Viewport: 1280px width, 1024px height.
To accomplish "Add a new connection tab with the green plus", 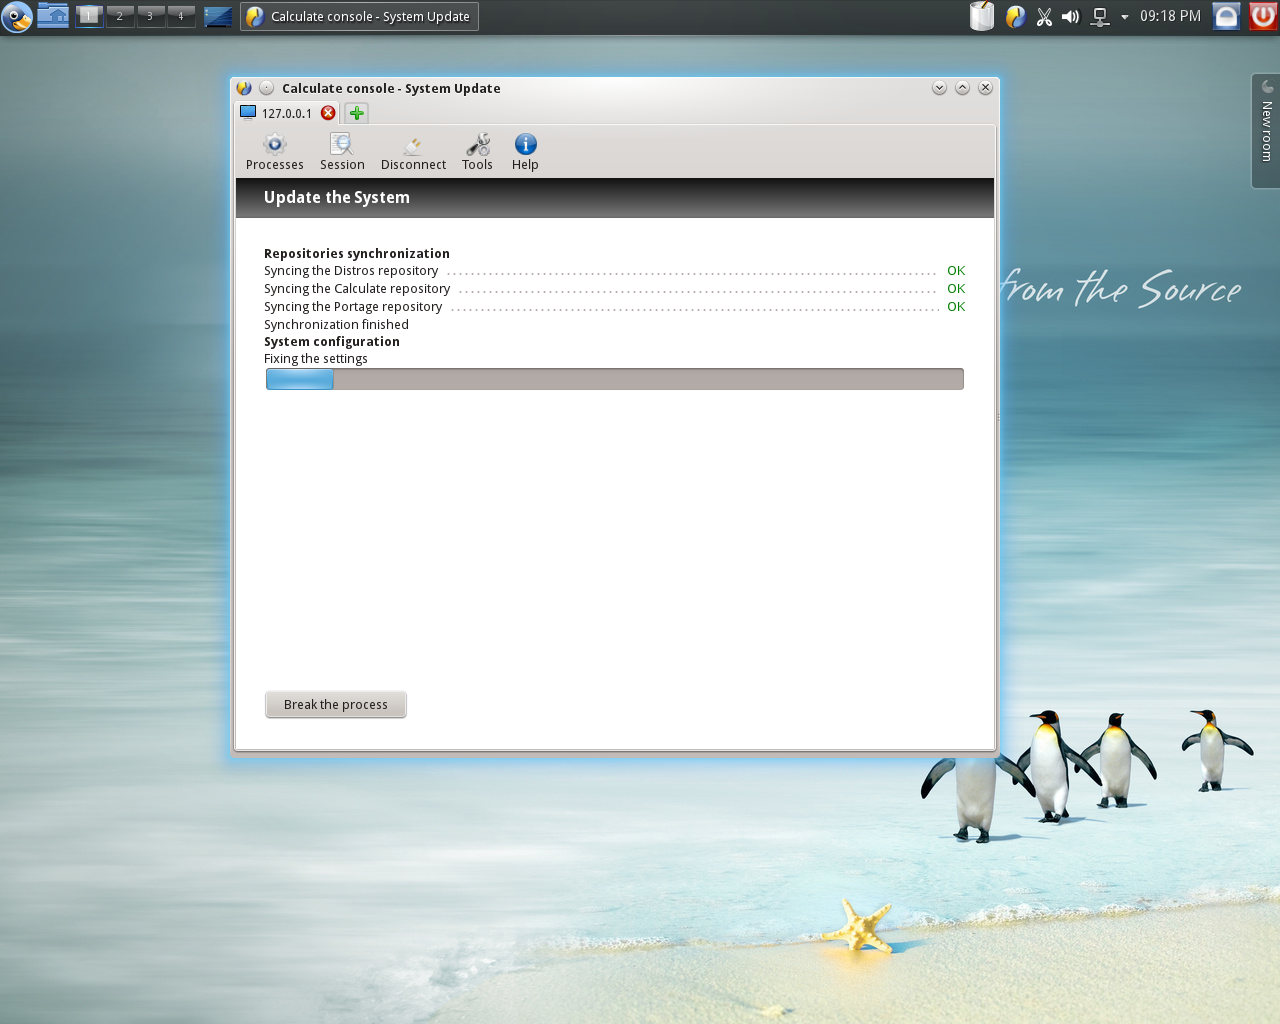I will [x=357, y=113].
